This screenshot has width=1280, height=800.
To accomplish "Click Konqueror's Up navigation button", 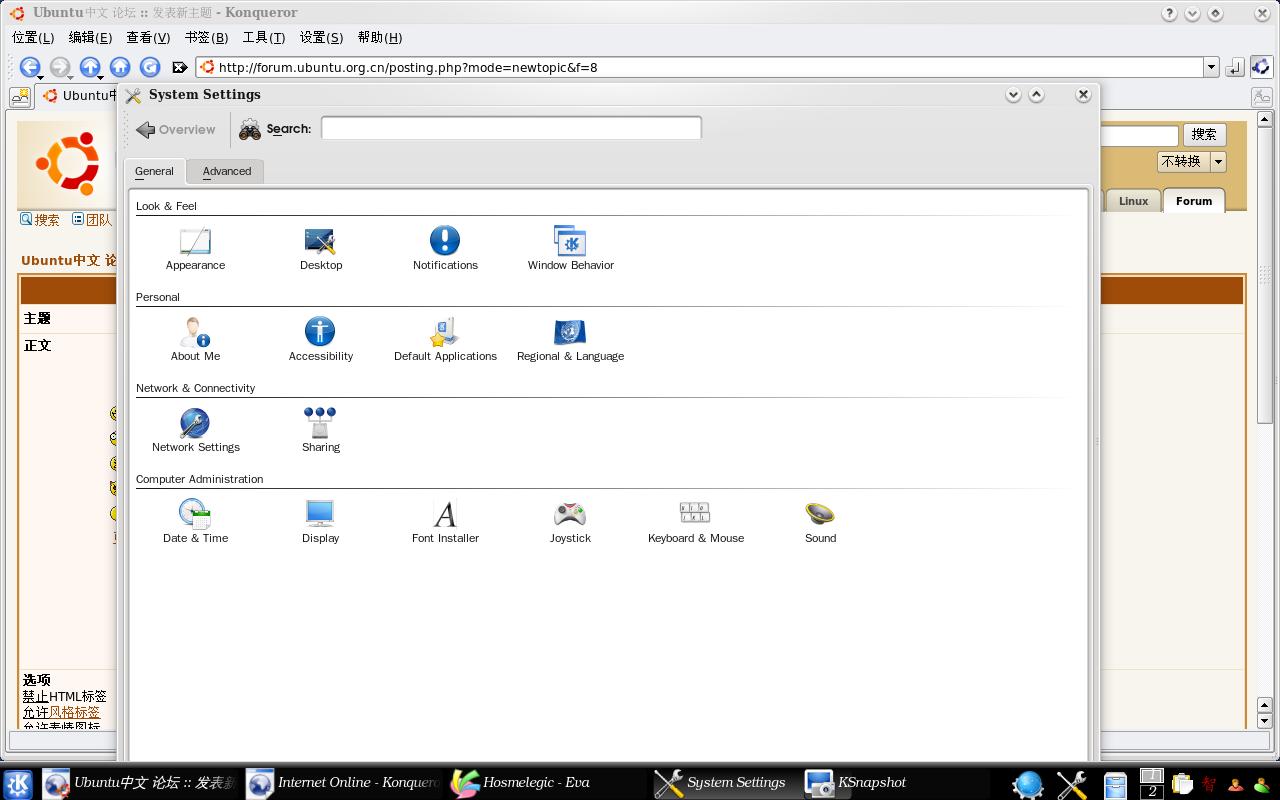I will (90, 67).
